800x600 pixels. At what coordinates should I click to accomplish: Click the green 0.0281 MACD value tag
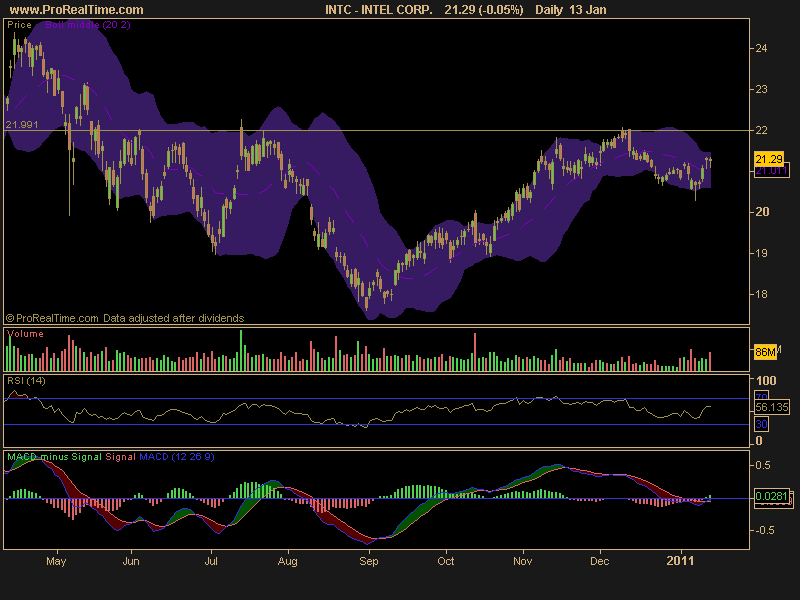click(x=770, y=496)
